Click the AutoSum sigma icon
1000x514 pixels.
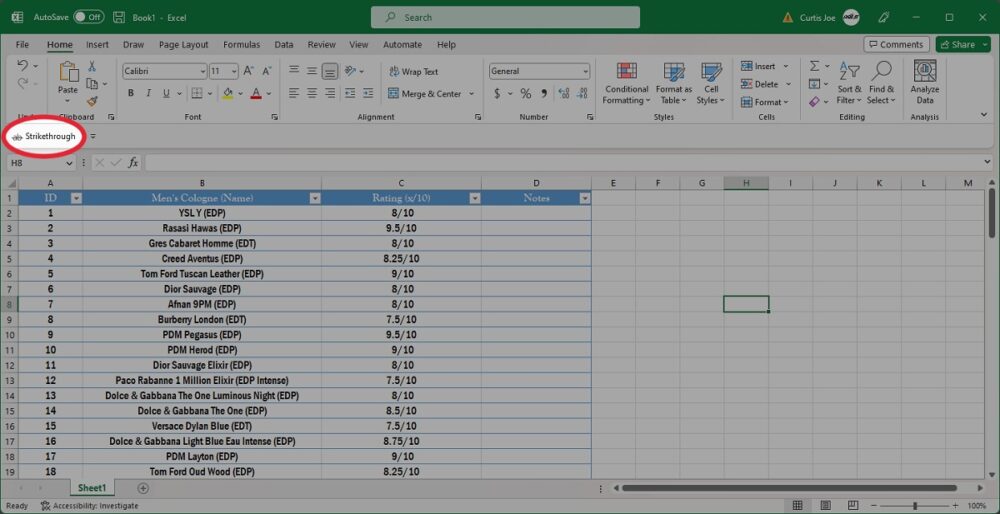coord(815,66)
